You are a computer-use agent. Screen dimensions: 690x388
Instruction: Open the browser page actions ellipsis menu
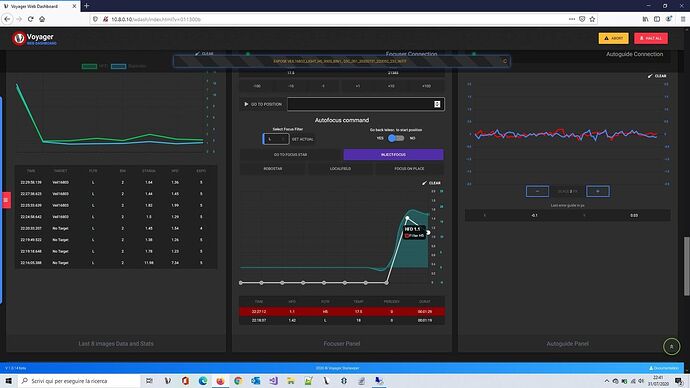click(572, 19)
